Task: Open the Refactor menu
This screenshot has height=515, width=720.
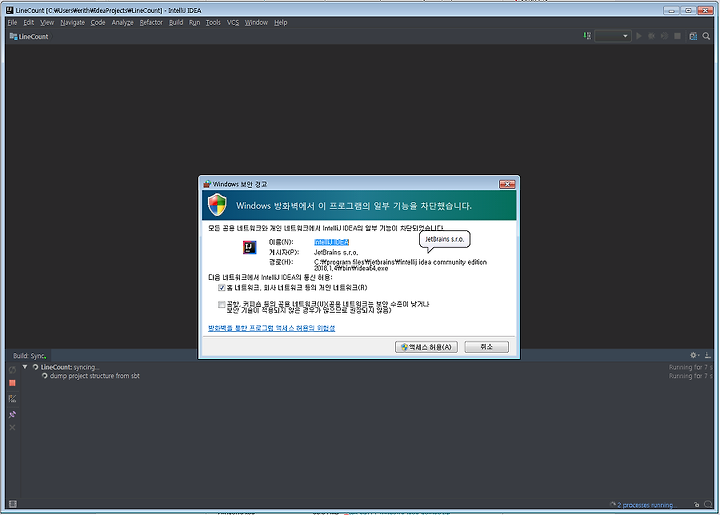Action: coord(151,22)
